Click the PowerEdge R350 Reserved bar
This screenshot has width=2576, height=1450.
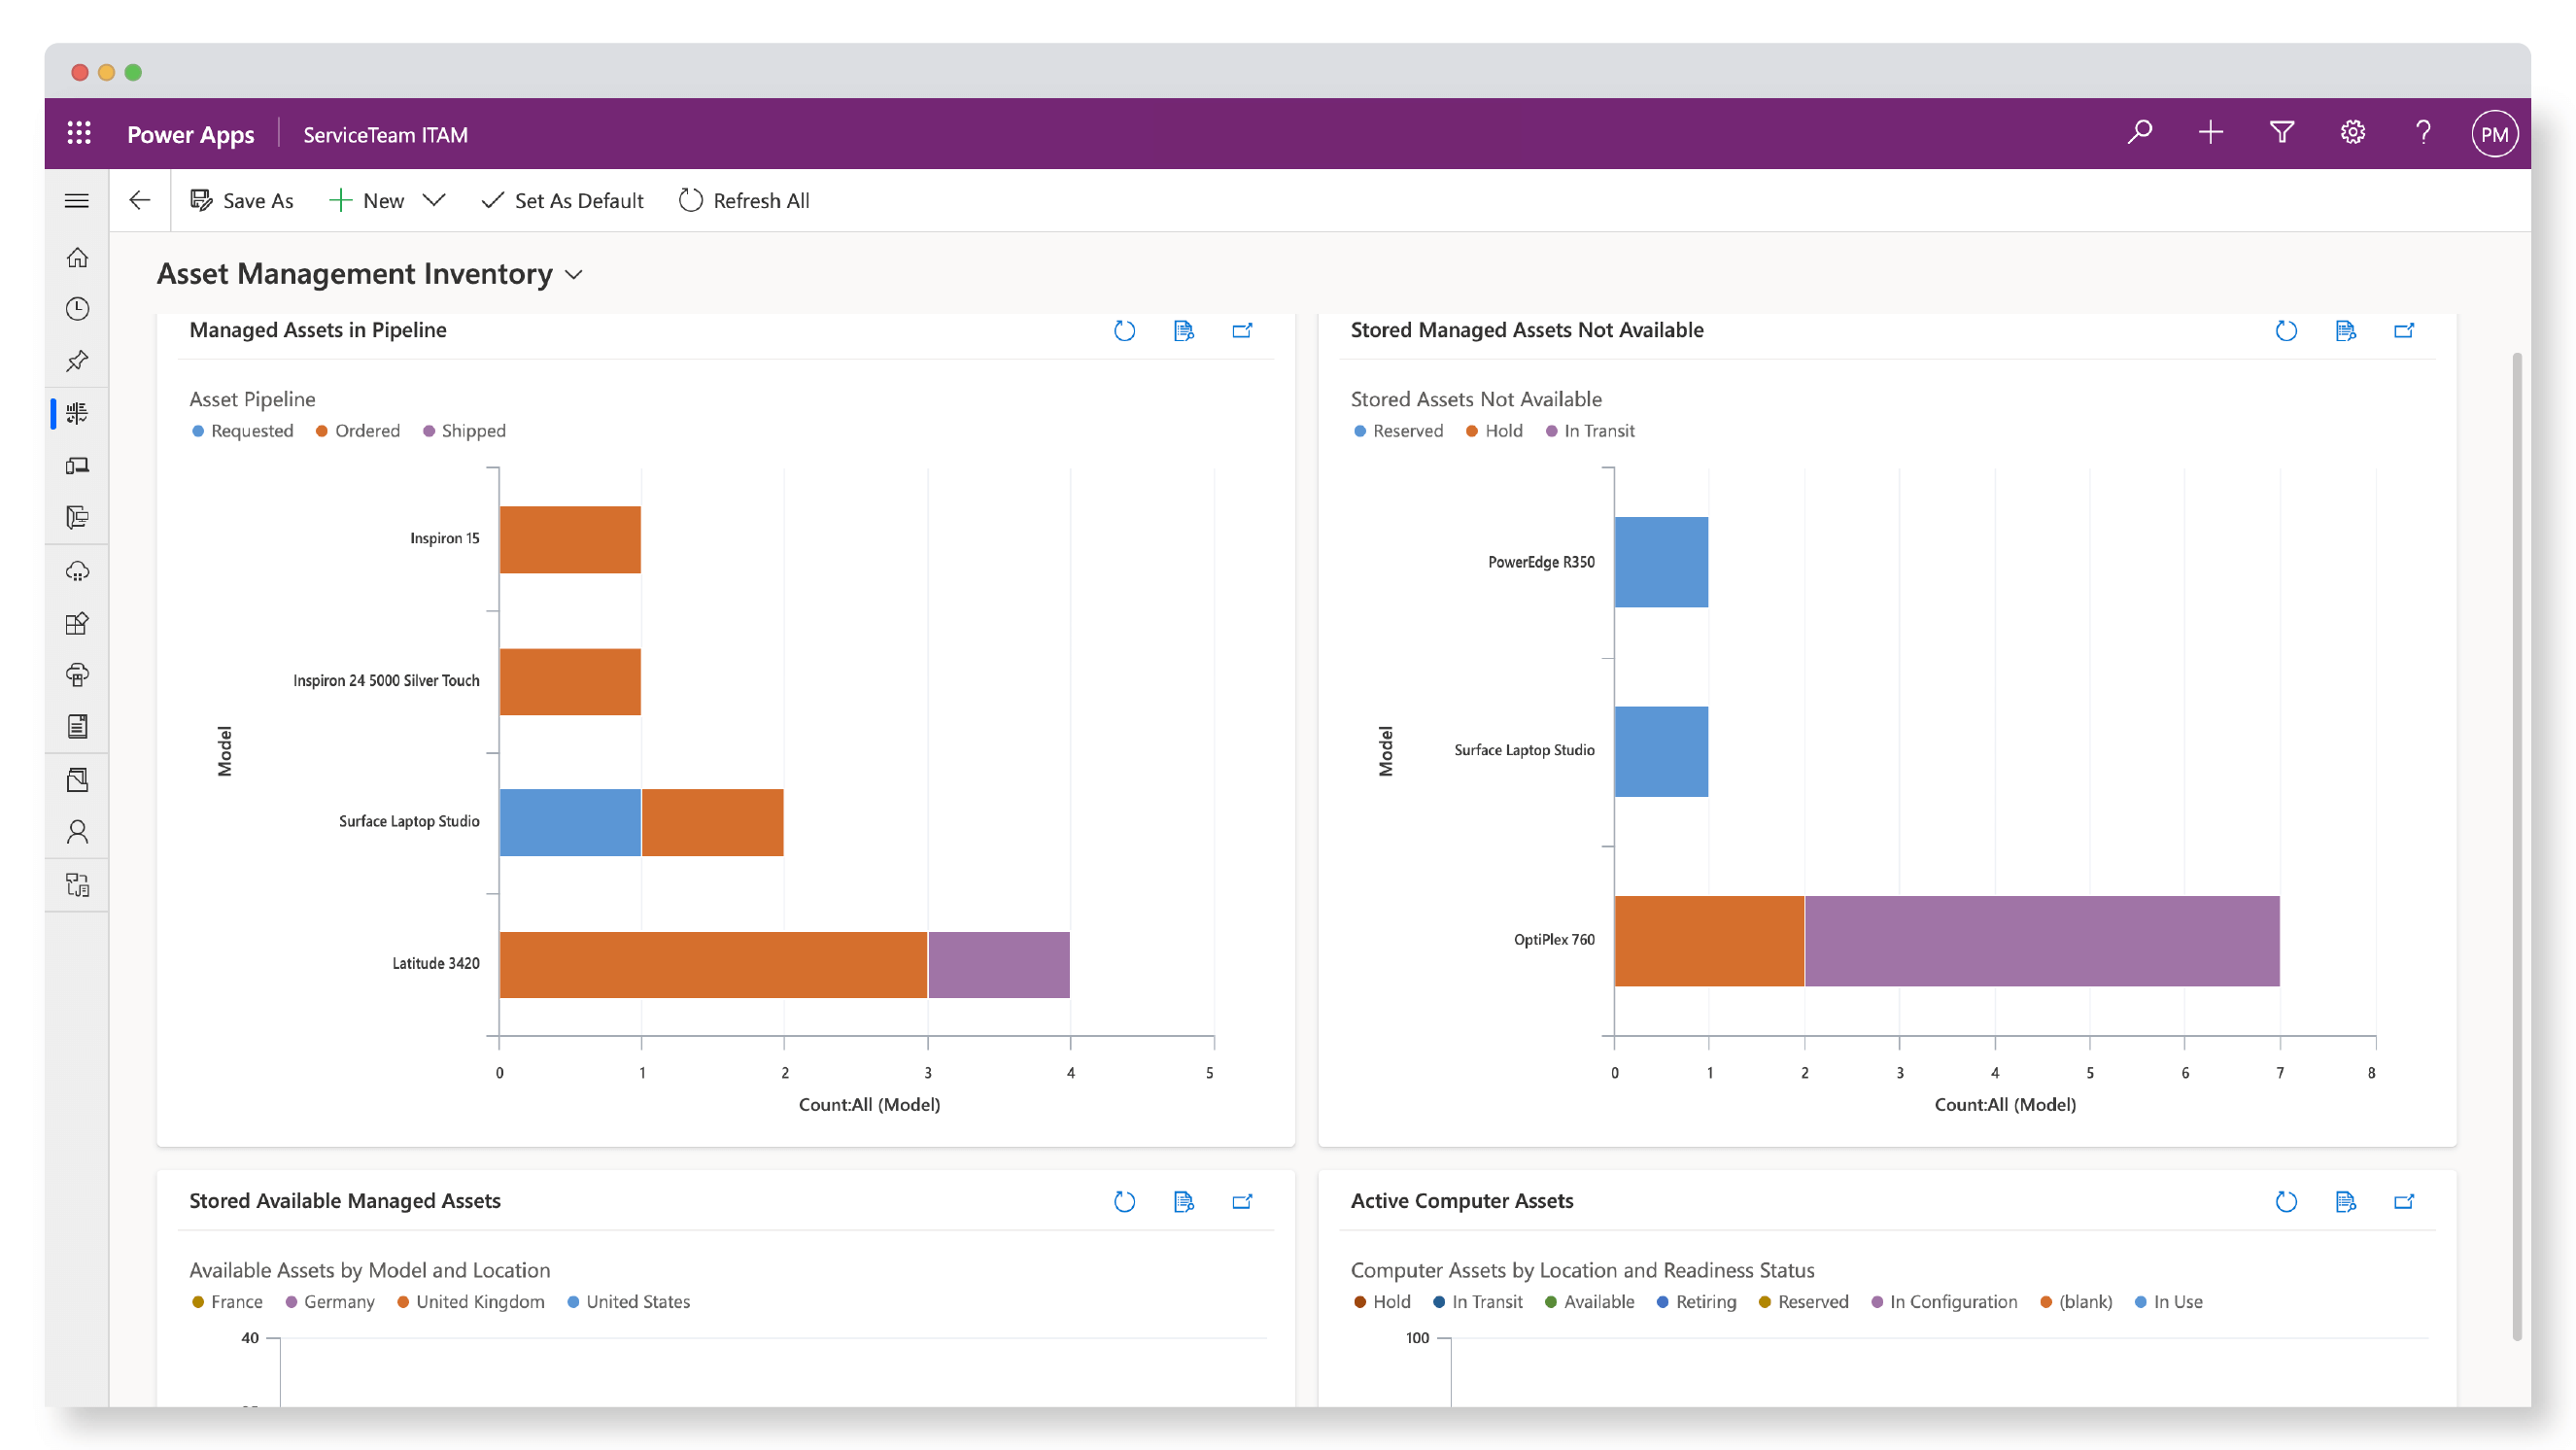click(x=1661, y=562)
